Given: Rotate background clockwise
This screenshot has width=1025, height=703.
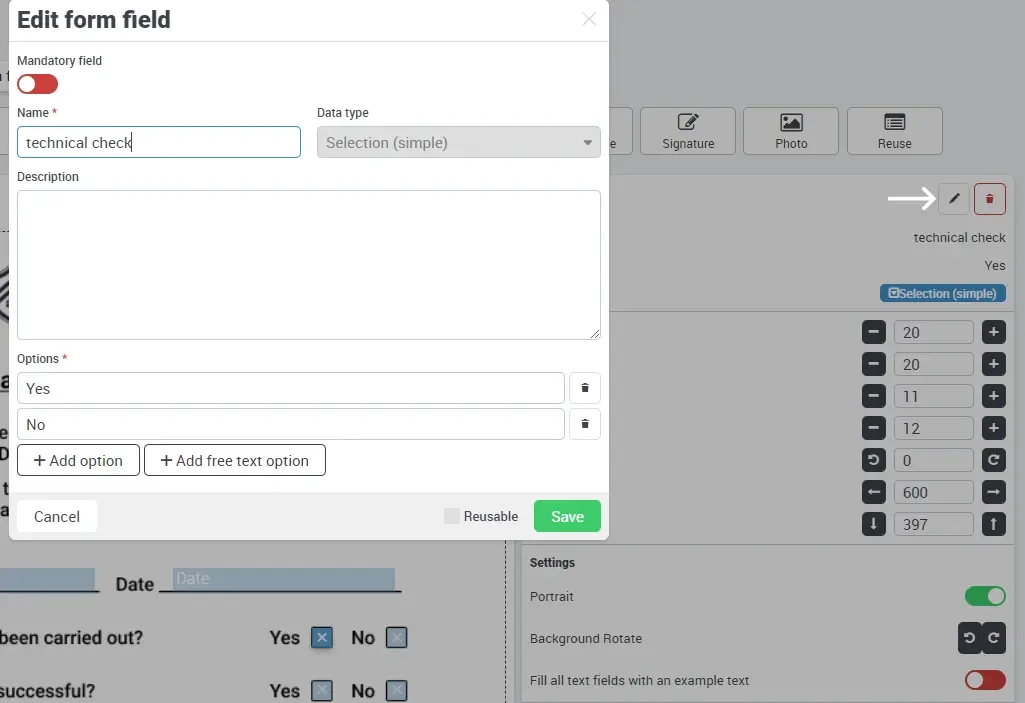Looking at the screenshot, I should pos(993,638).
